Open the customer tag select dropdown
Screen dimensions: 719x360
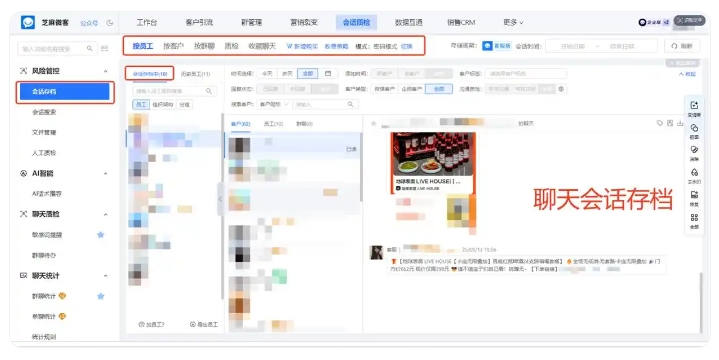pyautogui.click(x=526, y=73)
